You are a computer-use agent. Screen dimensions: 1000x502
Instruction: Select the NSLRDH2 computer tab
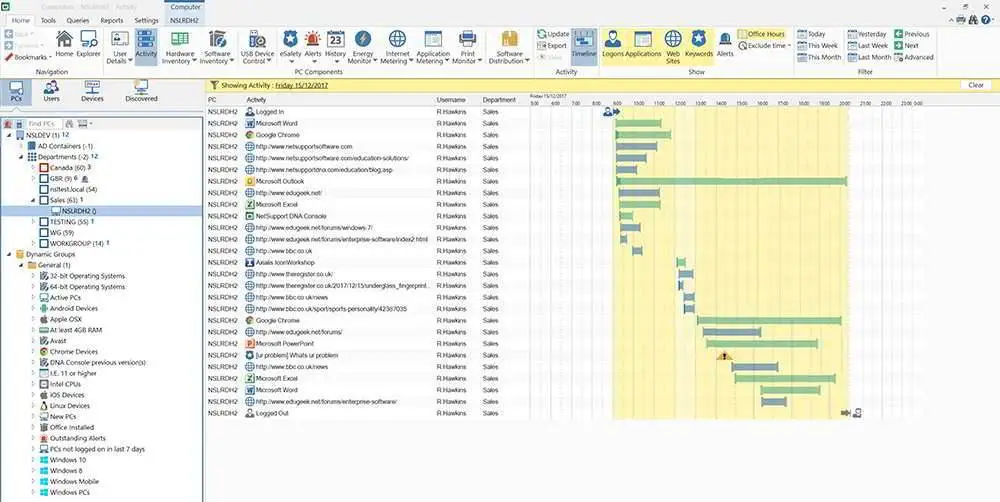(185, 20)
